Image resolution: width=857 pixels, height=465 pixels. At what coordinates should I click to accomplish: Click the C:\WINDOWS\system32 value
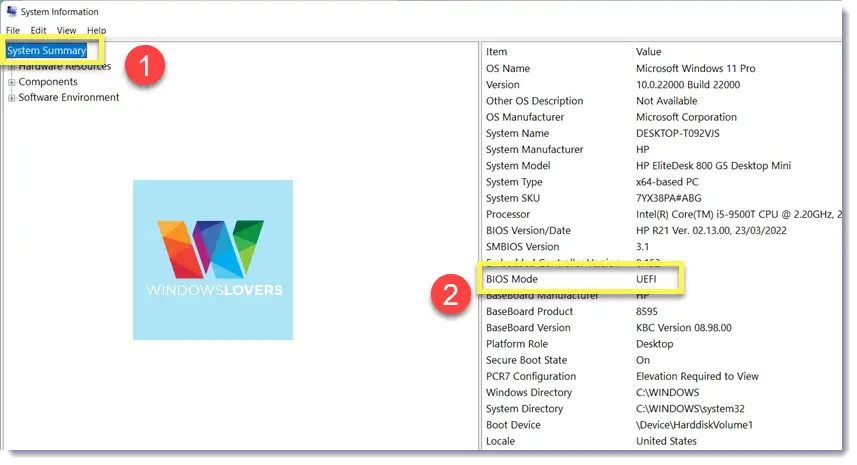coord(690,409)
